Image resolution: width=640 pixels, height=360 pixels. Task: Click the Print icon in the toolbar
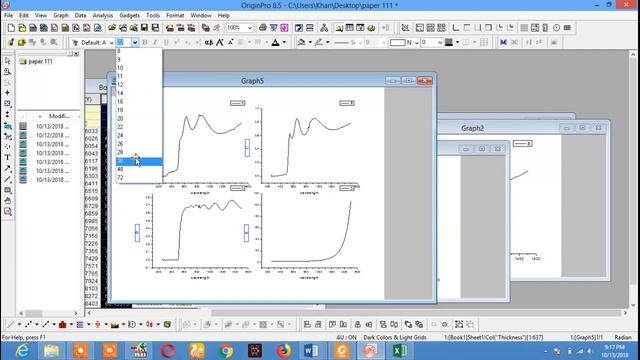262,28
